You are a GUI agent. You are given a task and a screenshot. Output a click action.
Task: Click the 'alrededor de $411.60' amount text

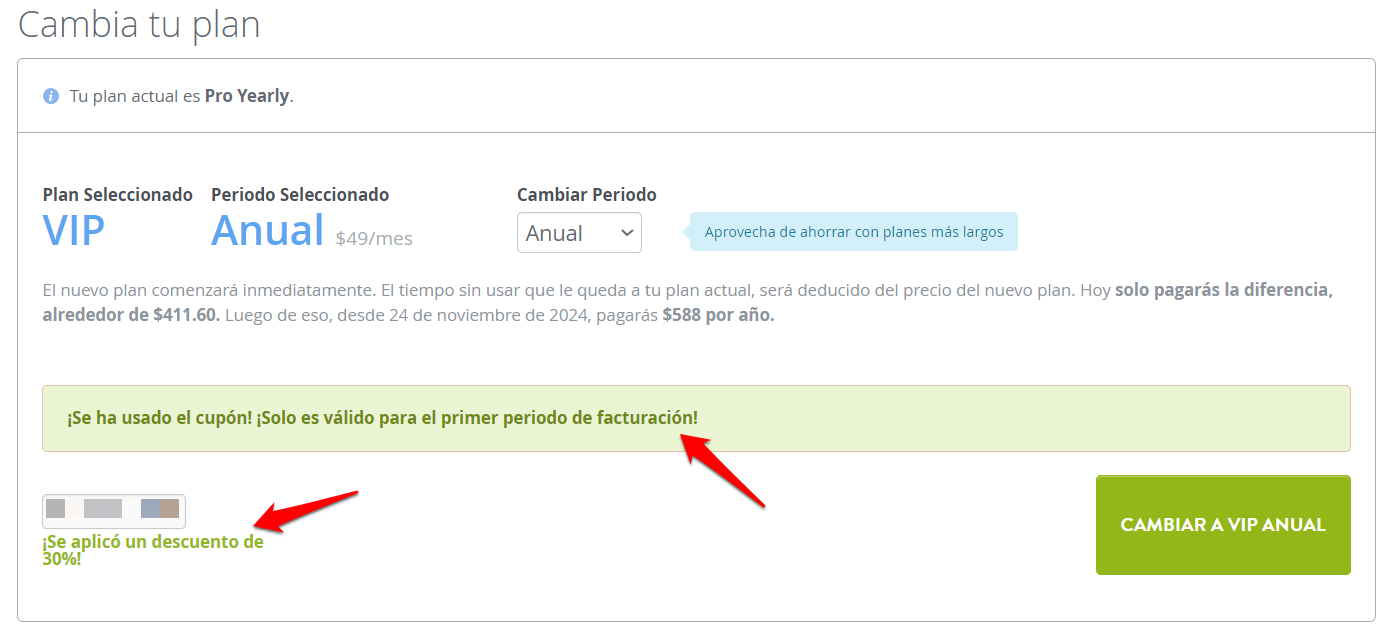pos(131,315)
